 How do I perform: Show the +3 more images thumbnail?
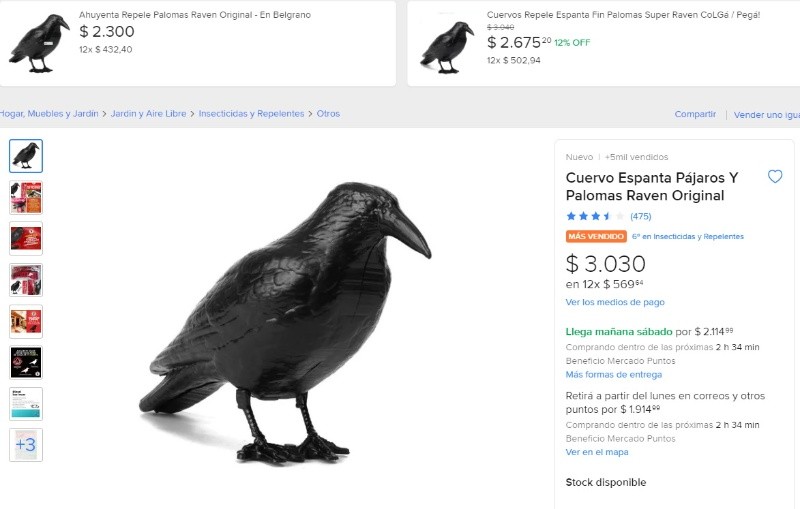pyautogui.click(x=26, y=444)
